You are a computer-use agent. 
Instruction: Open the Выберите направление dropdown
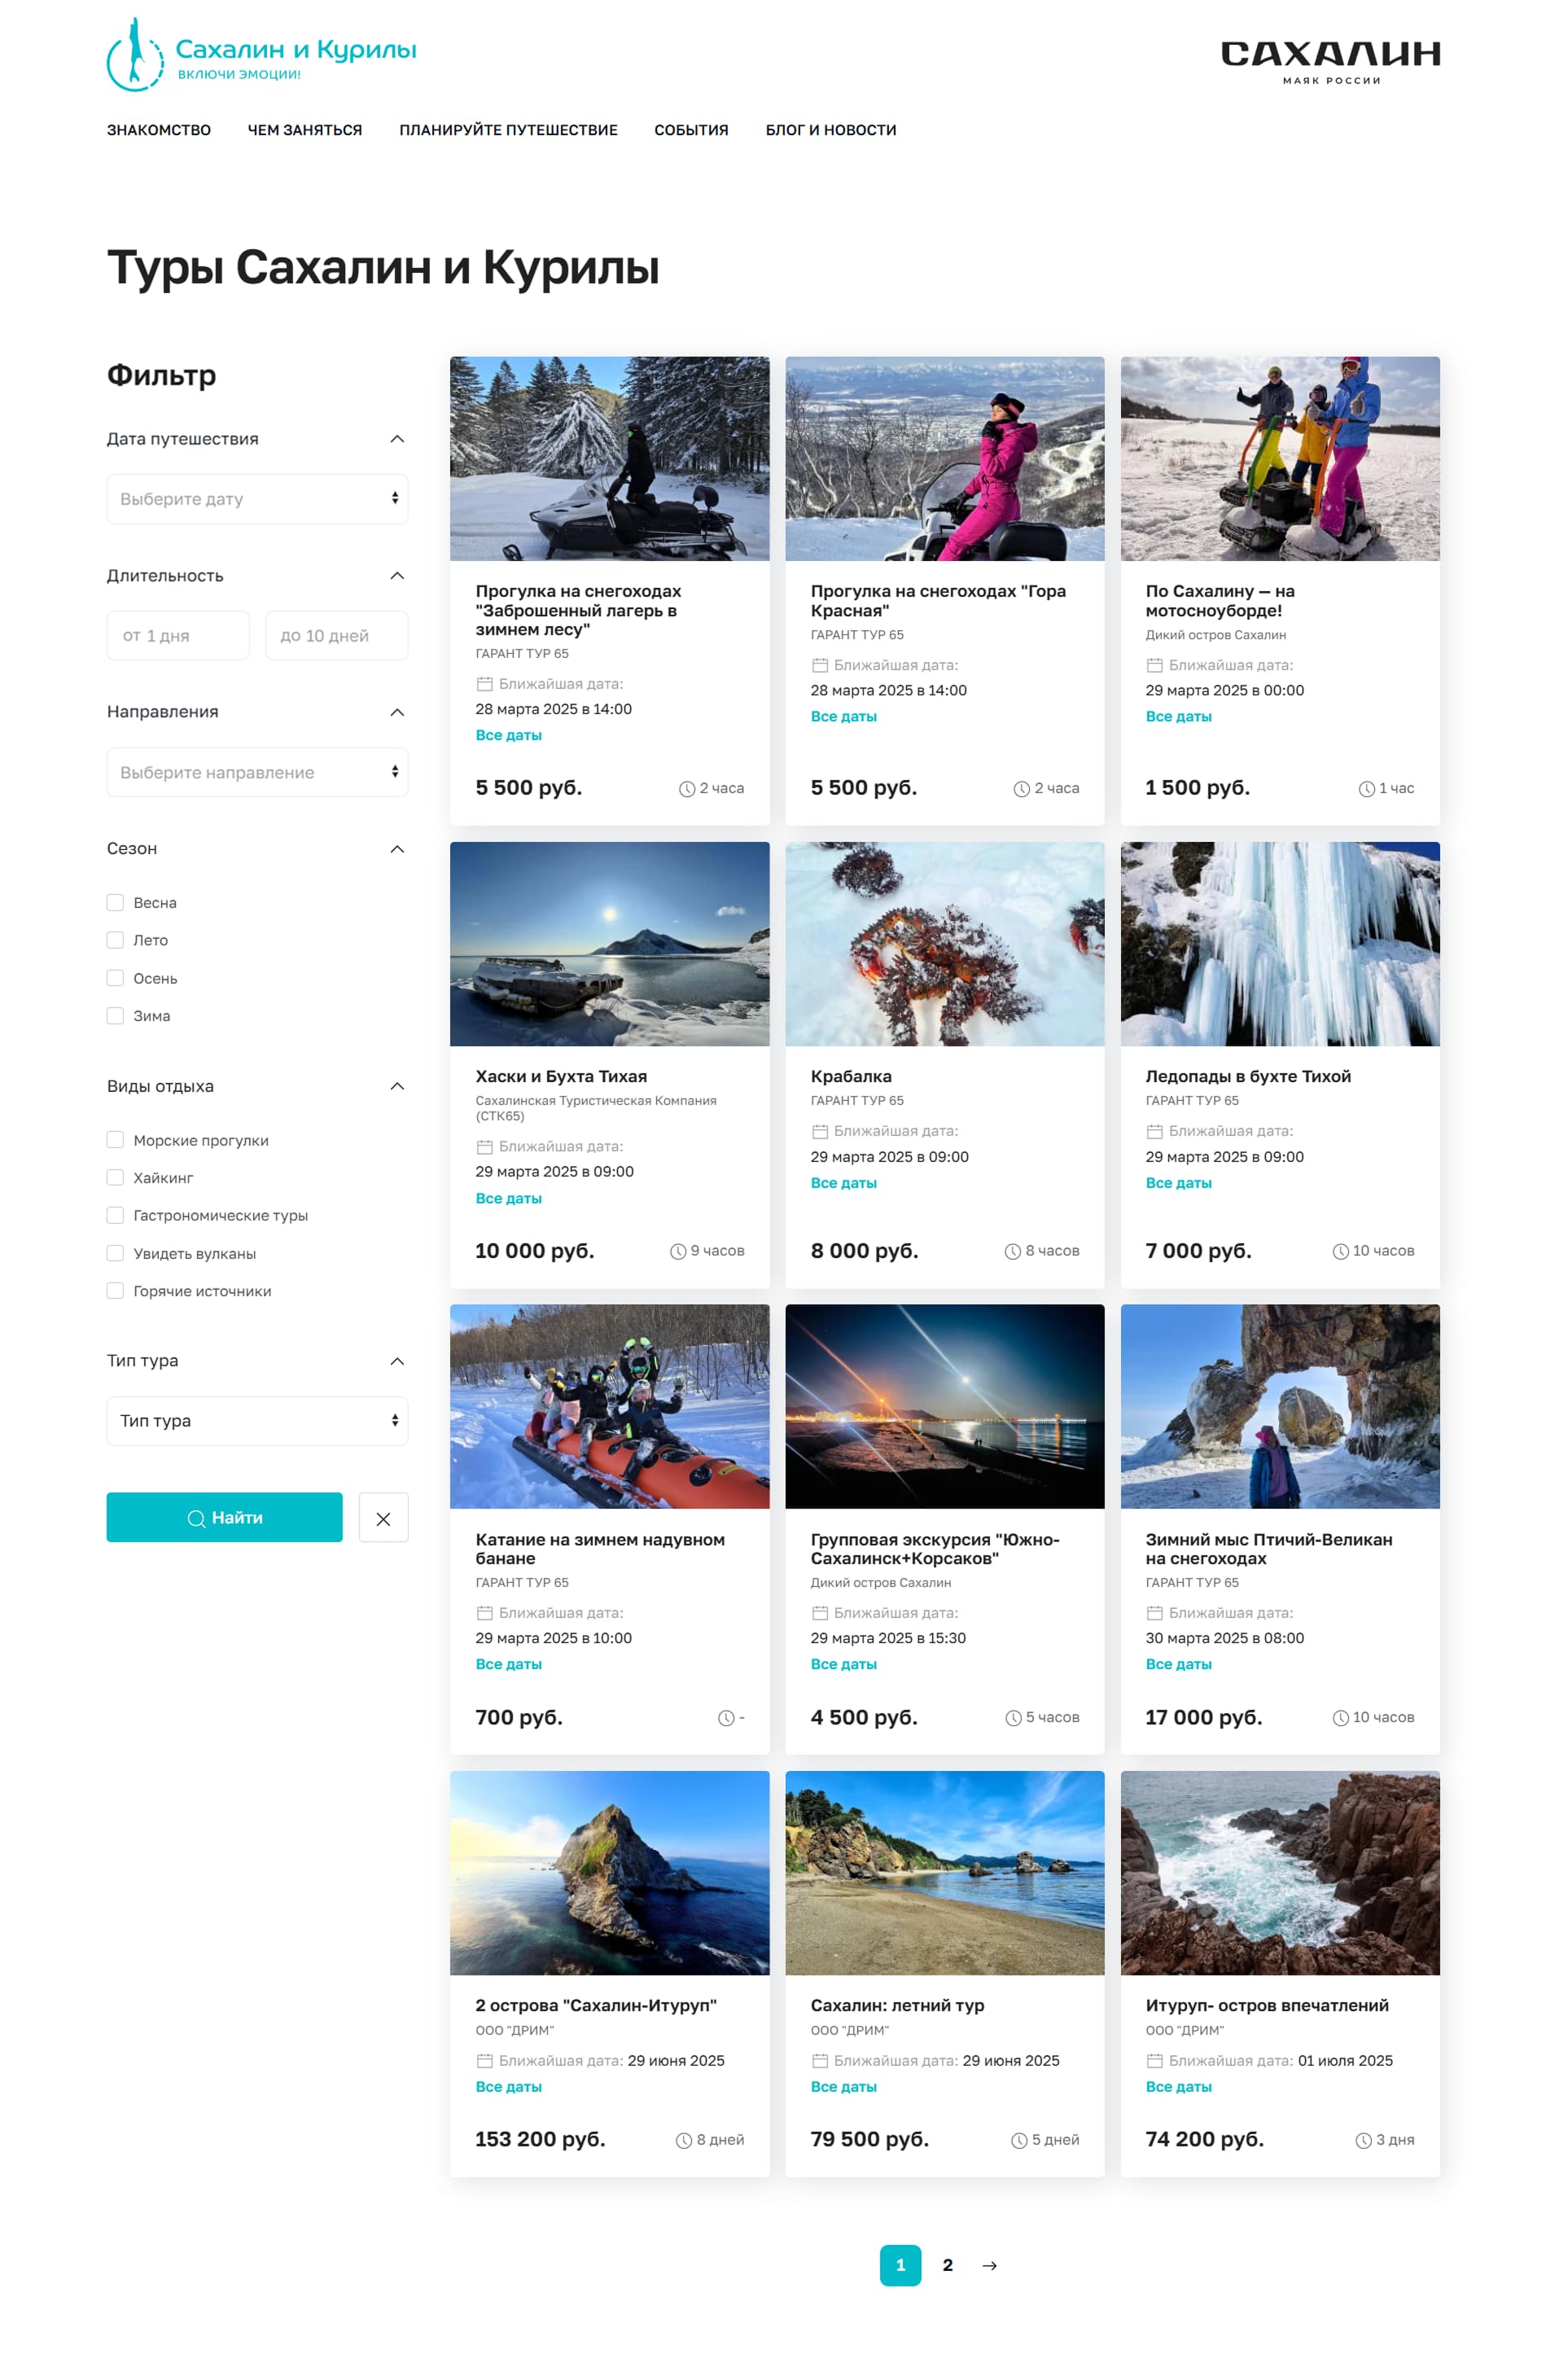pos(257,772)
